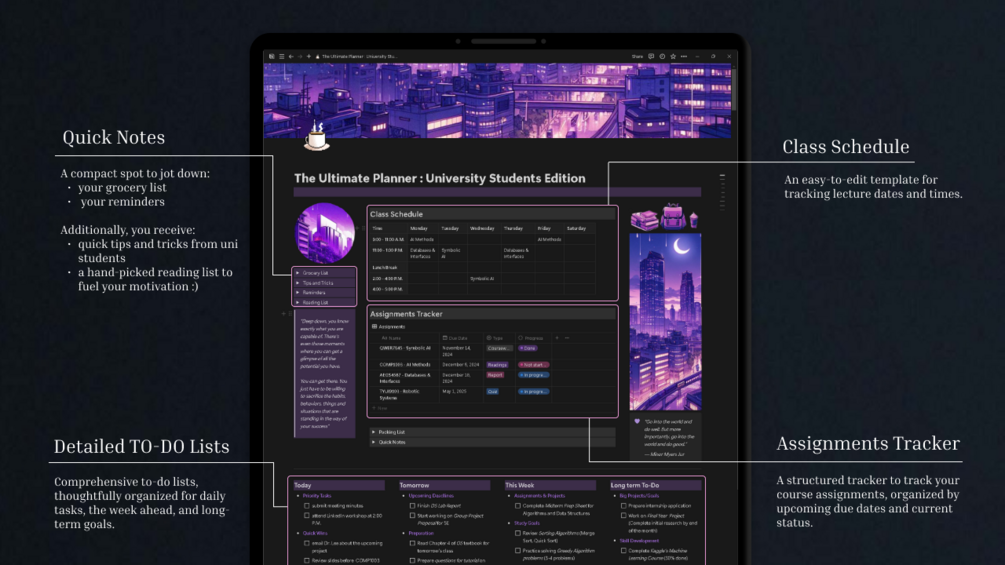Viewport: 1005px width, 565px height.
Task: Click the 'Coursework' type tag
Action: (499, 348)
